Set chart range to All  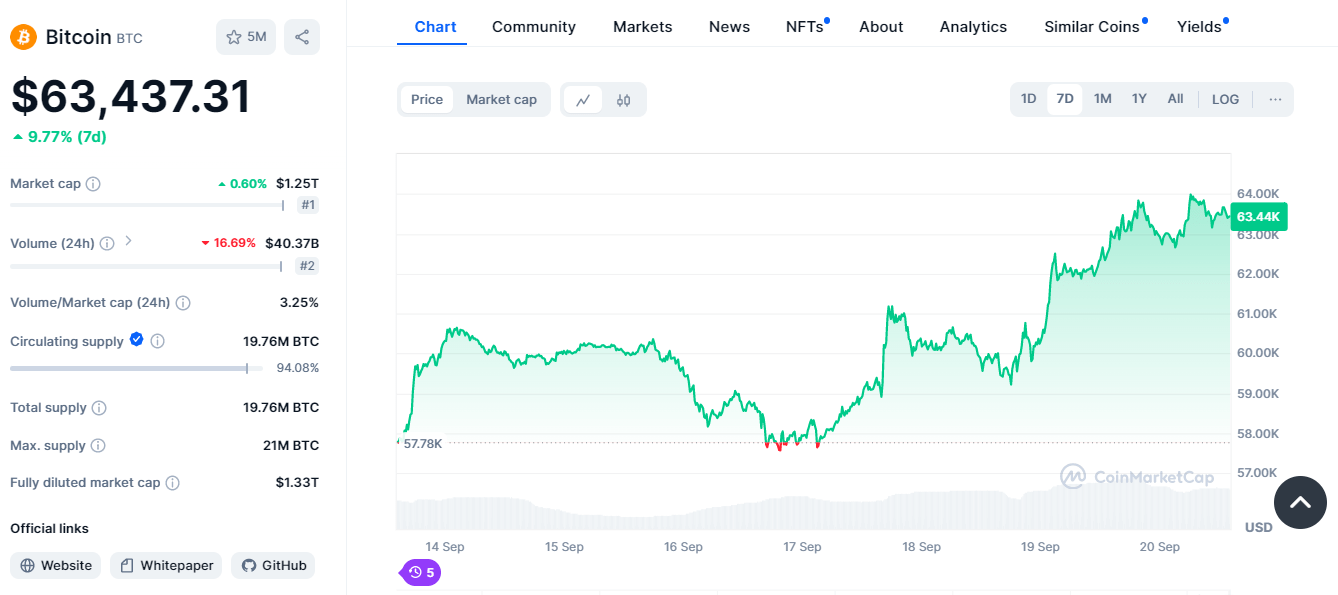(1175, 99)
